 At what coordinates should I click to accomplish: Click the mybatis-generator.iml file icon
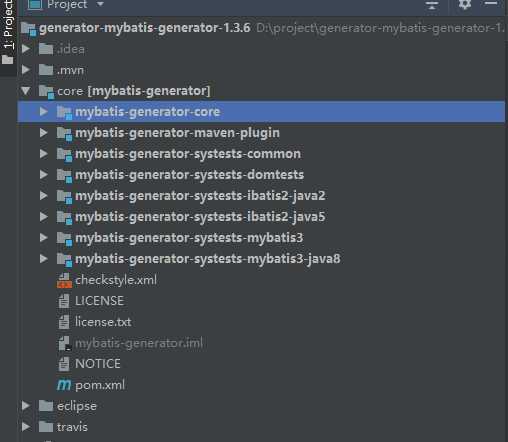point(64,343)
